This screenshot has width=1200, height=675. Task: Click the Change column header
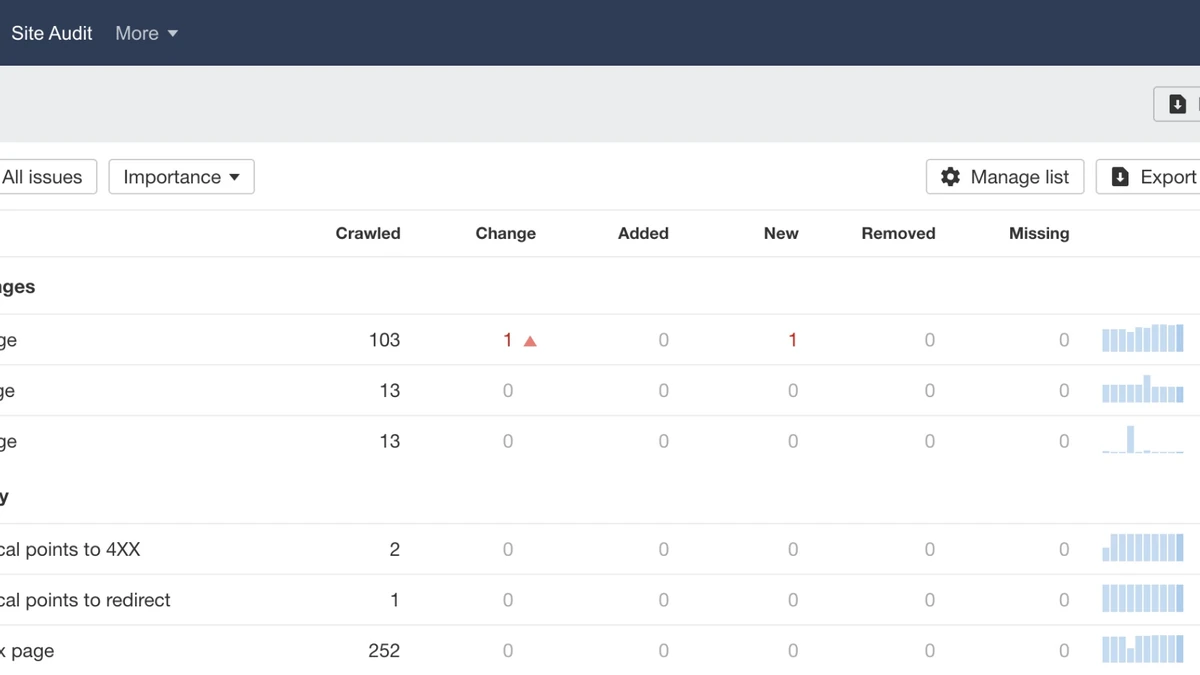pyautogui.click(x=506, y=233)
